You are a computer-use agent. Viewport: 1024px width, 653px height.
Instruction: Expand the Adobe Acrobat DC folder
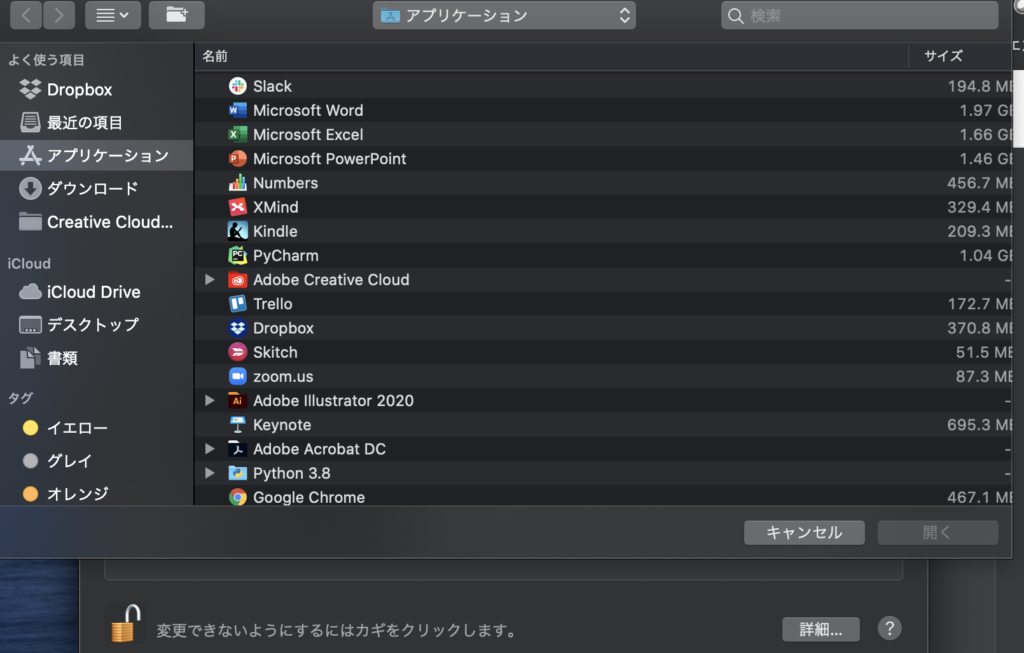pyautogui.click(x=210, y=449)
